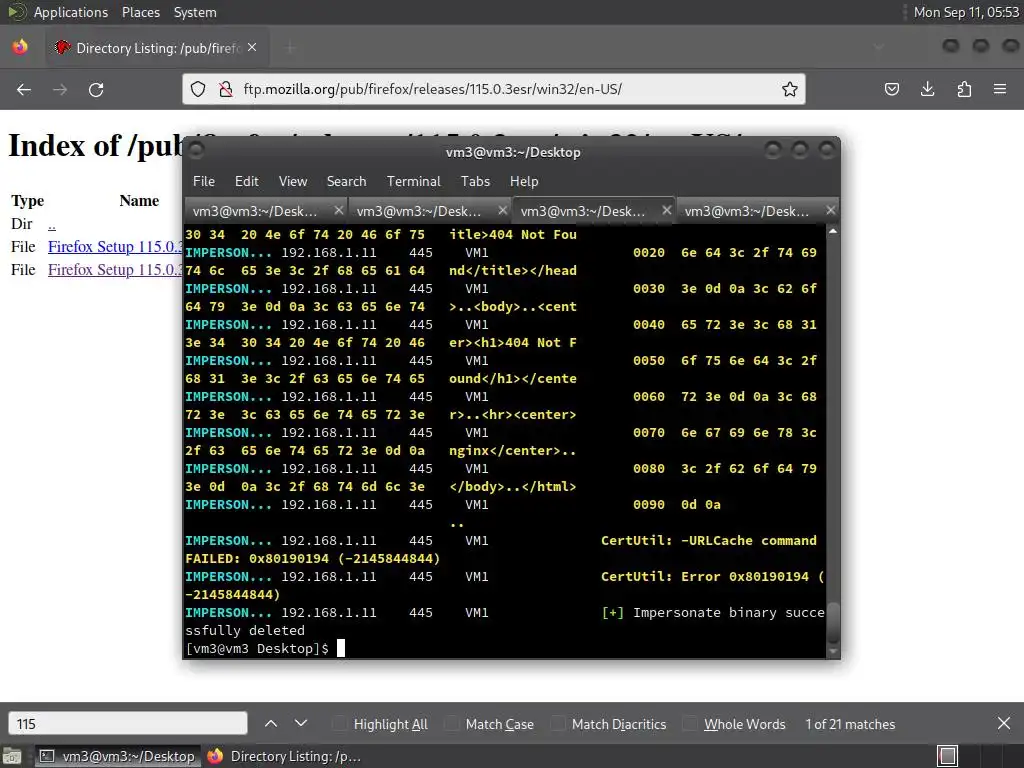Screen dimensions: 1024x768
Task: Click the date and time clock
Action: pos(966,12)
